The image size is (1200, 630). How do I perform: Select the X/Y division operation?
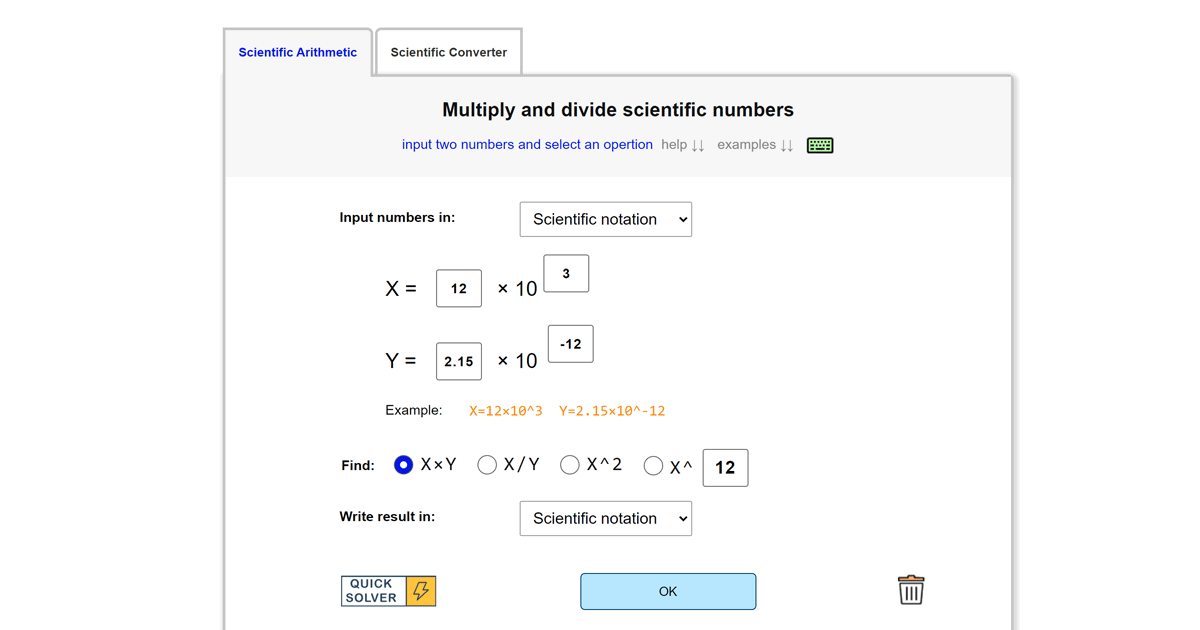tap(487, 464)
